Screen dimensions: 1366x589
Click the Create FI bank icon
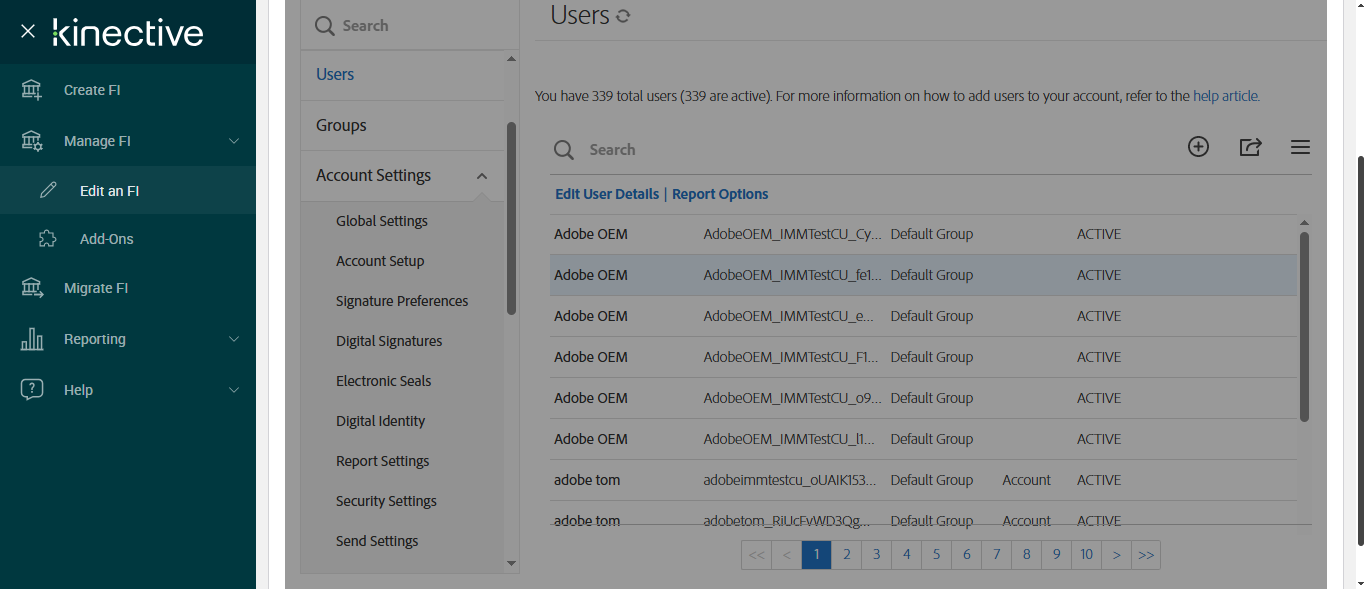click(x=32, y=90)
